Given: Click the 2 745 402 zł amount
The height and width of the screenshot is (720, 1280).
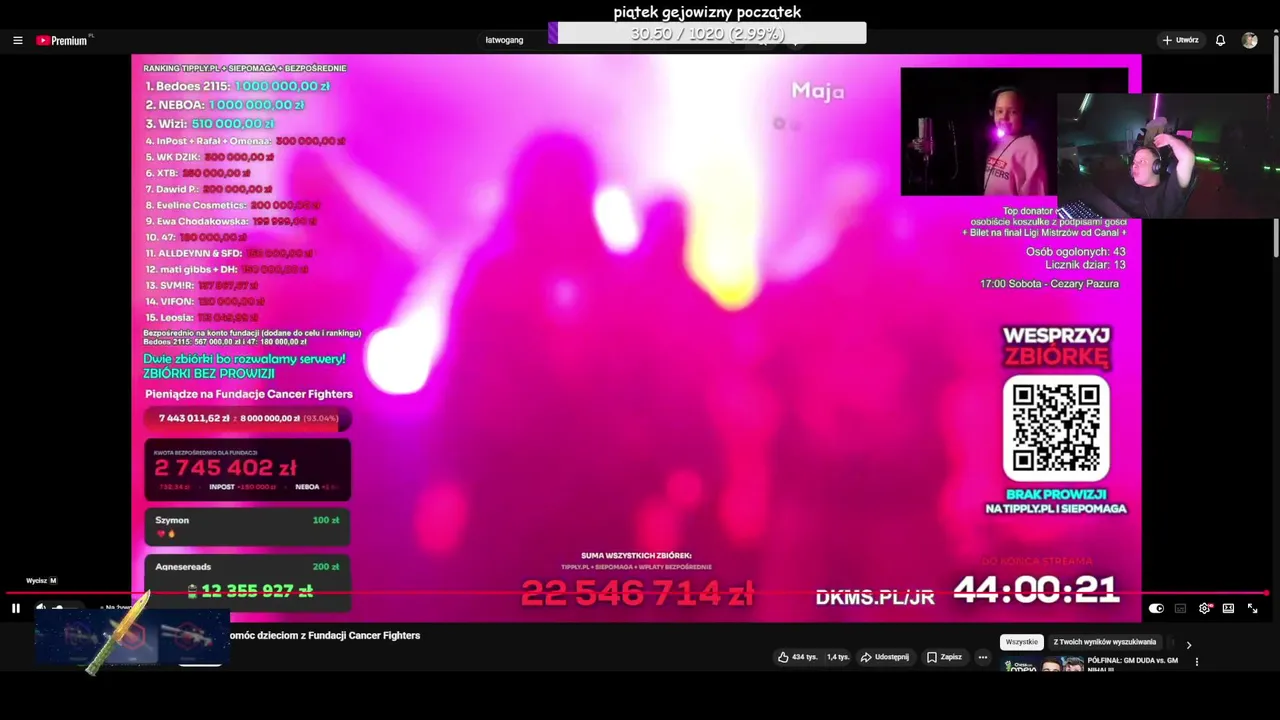Looking at the screenshot, I should [225, 468].
